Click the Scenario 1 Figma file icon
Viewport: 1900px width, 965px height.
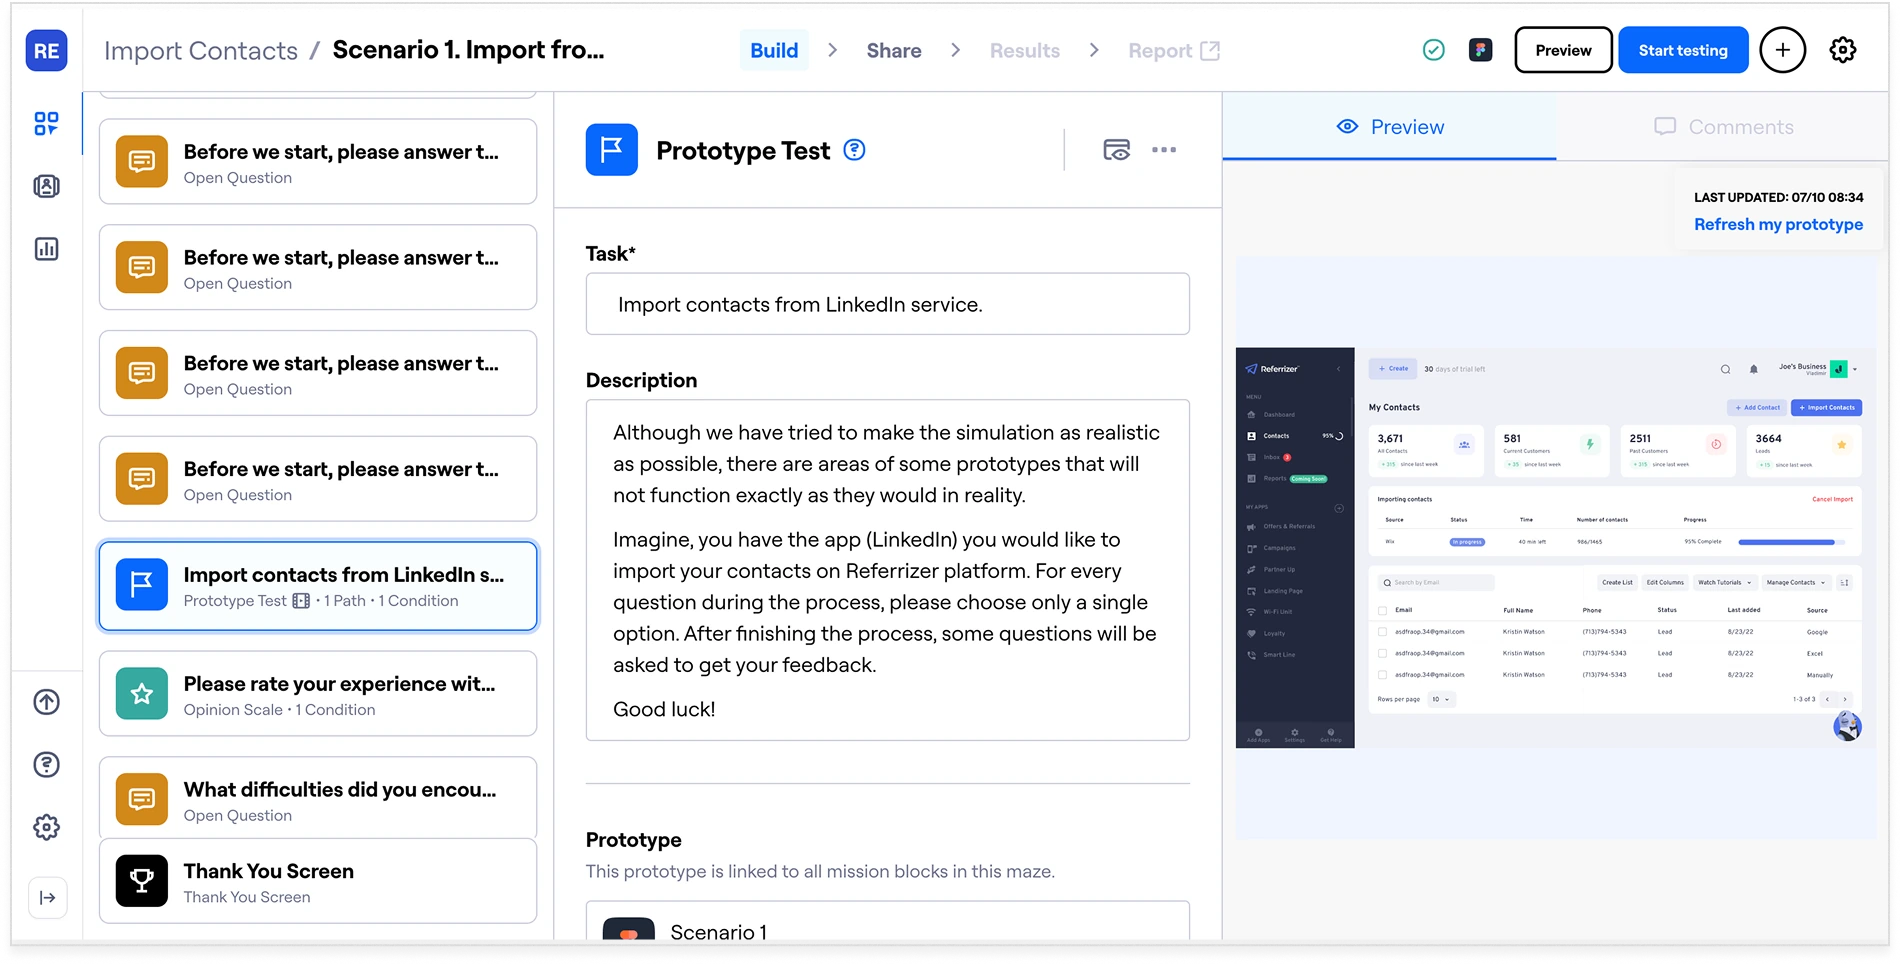pos(628,930)
